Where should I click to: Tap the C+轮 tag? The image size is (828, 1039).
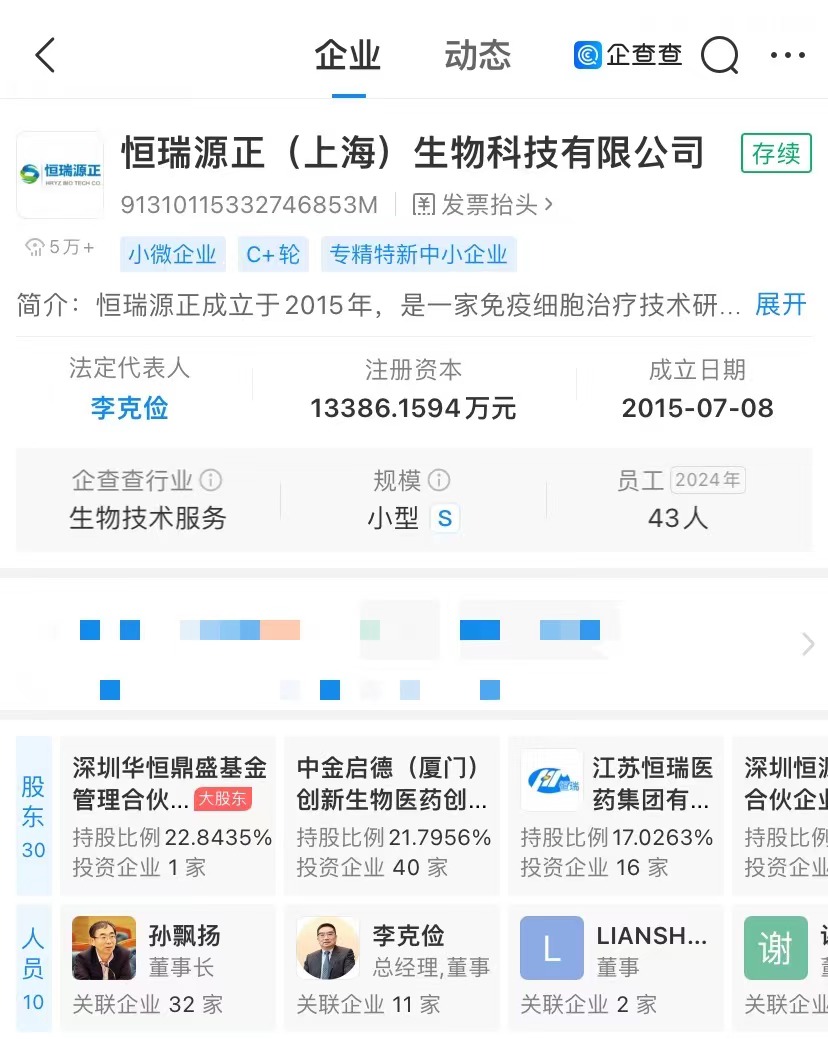[x=273, y=254]
